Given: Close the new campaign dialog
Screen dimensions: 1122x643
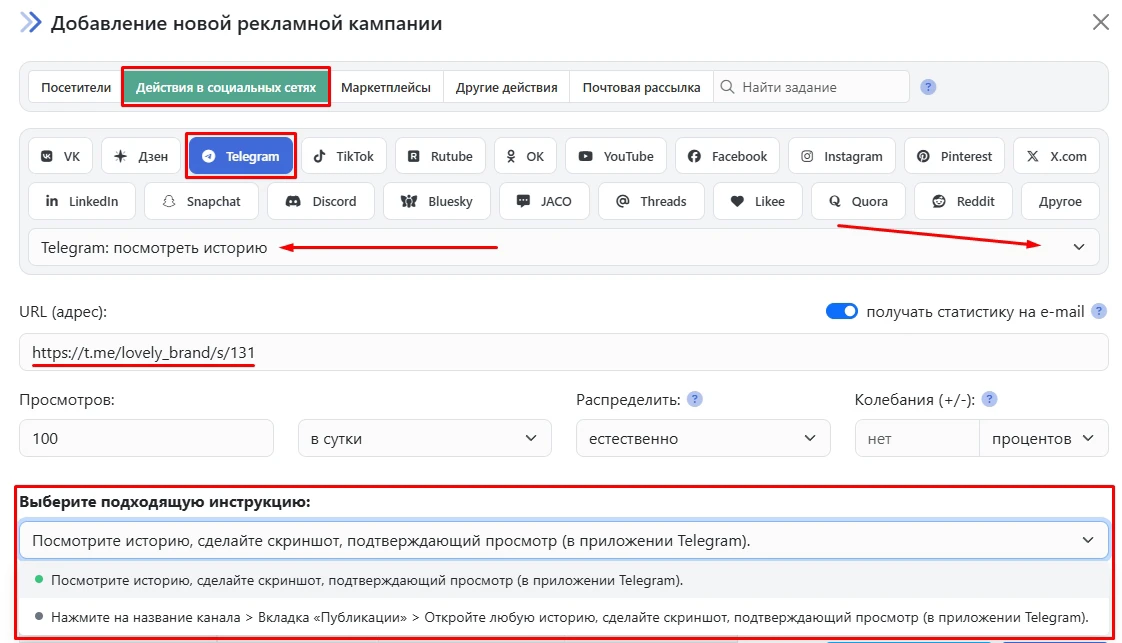Looking at the screenshot, I should pos(1100,22).
